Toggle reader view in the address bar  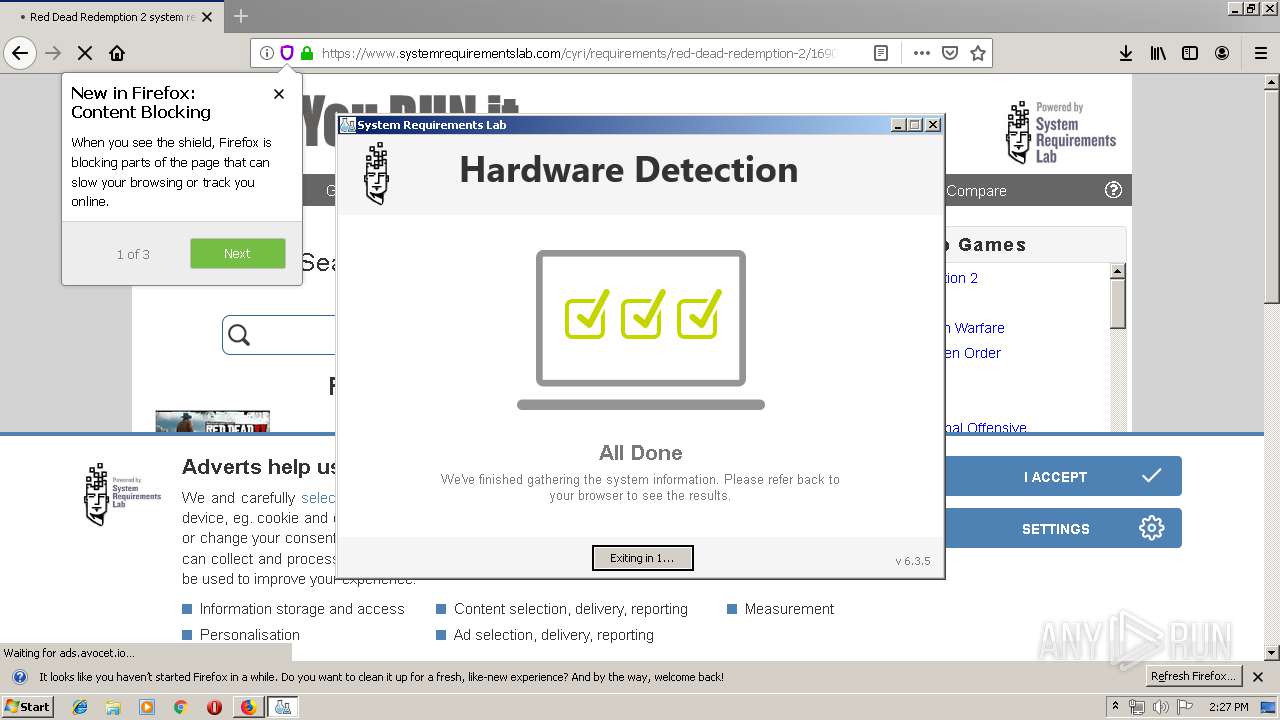coord(881,53)
